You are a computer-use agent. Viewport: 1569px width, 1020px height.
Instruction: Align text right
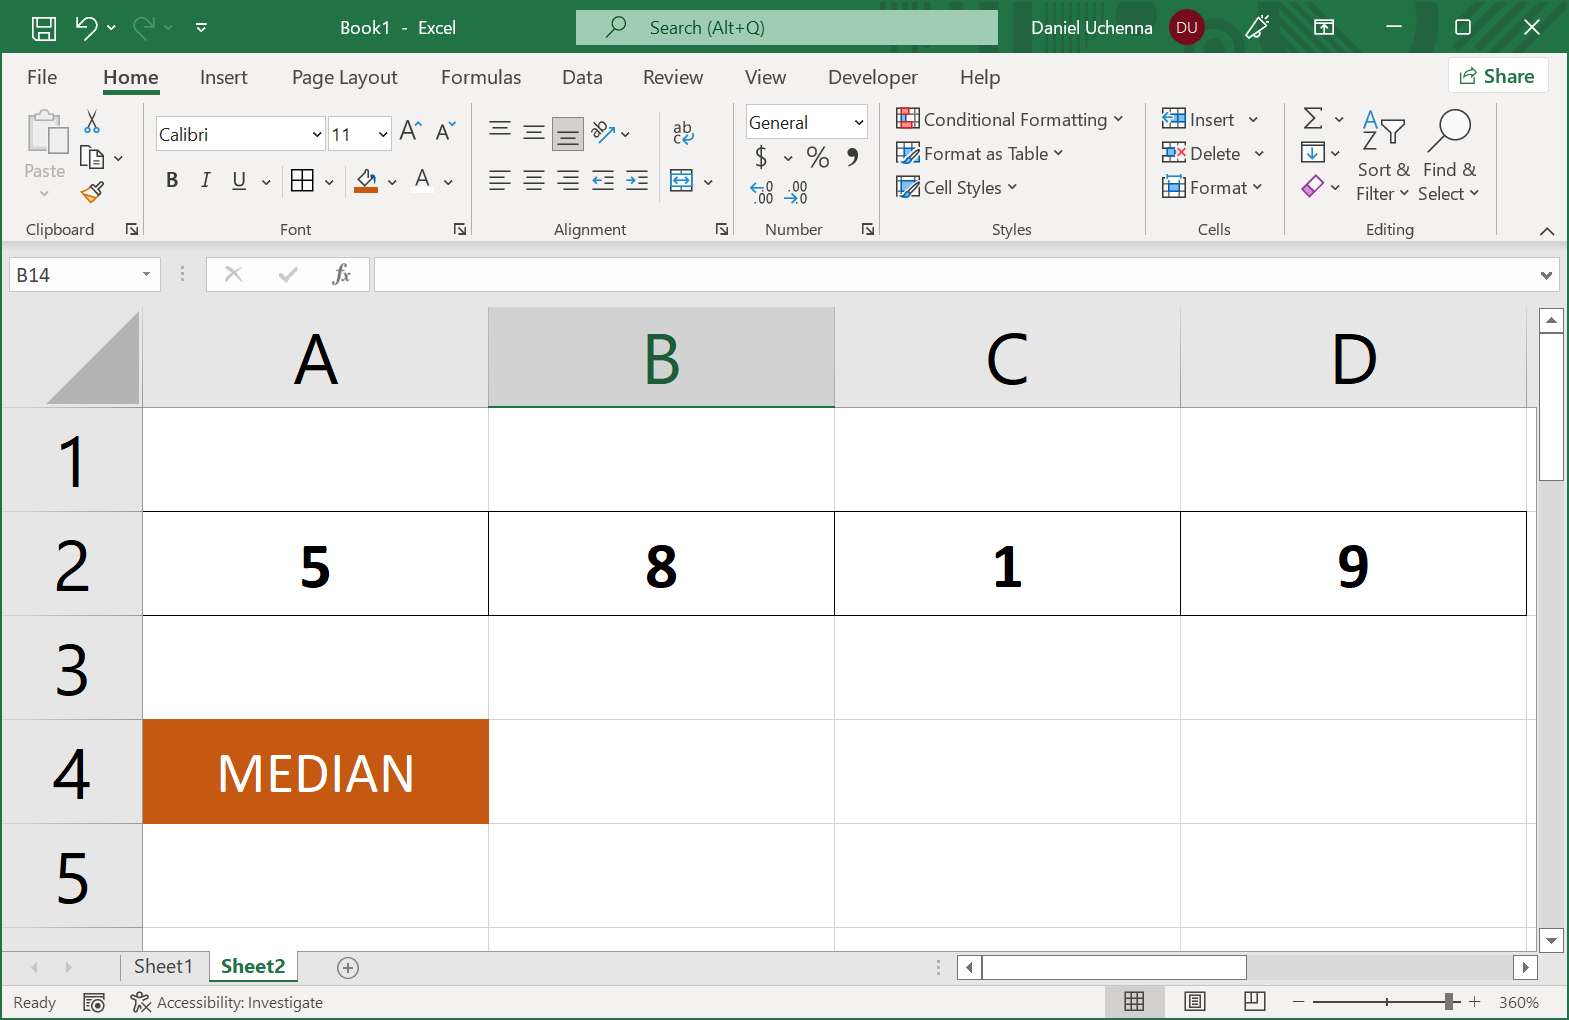point(568,181)
